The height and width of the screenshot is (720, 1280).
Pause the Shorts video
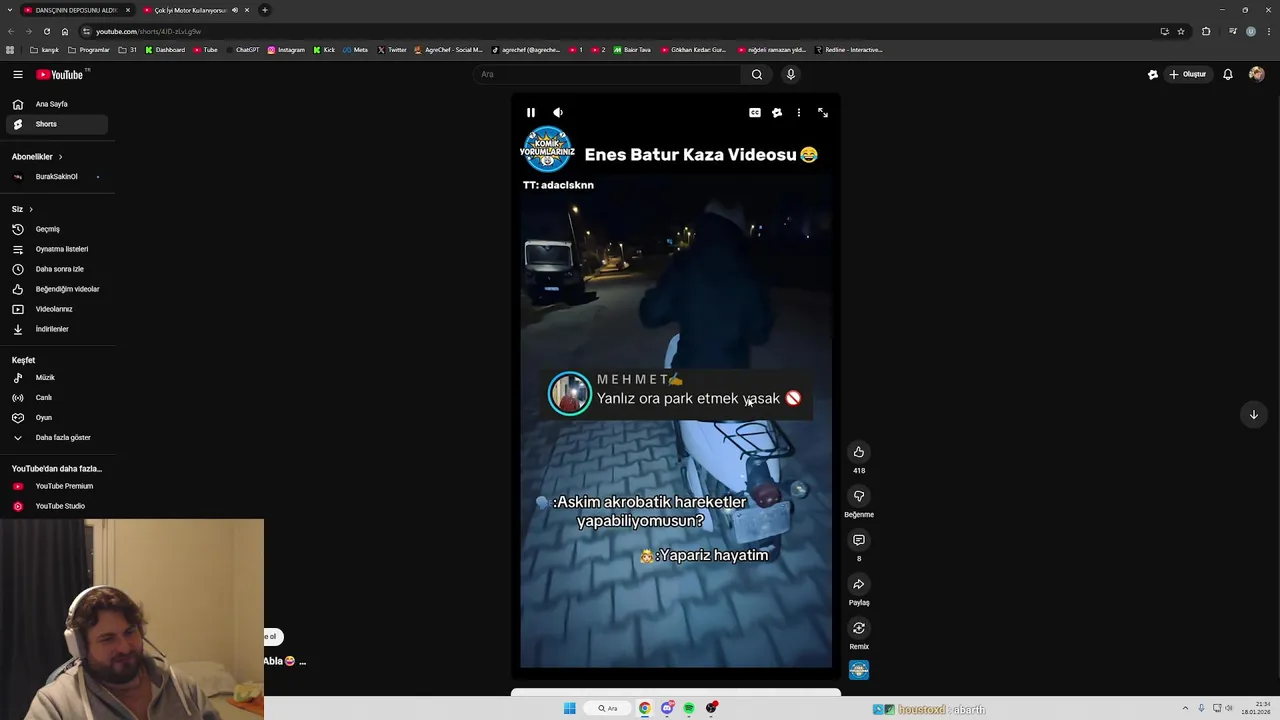[x=531, y=113]
